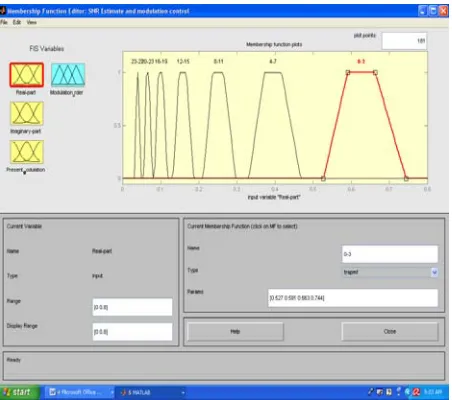
Task: Click top-left handle of red trapezoid
Action: pos(348,72)
